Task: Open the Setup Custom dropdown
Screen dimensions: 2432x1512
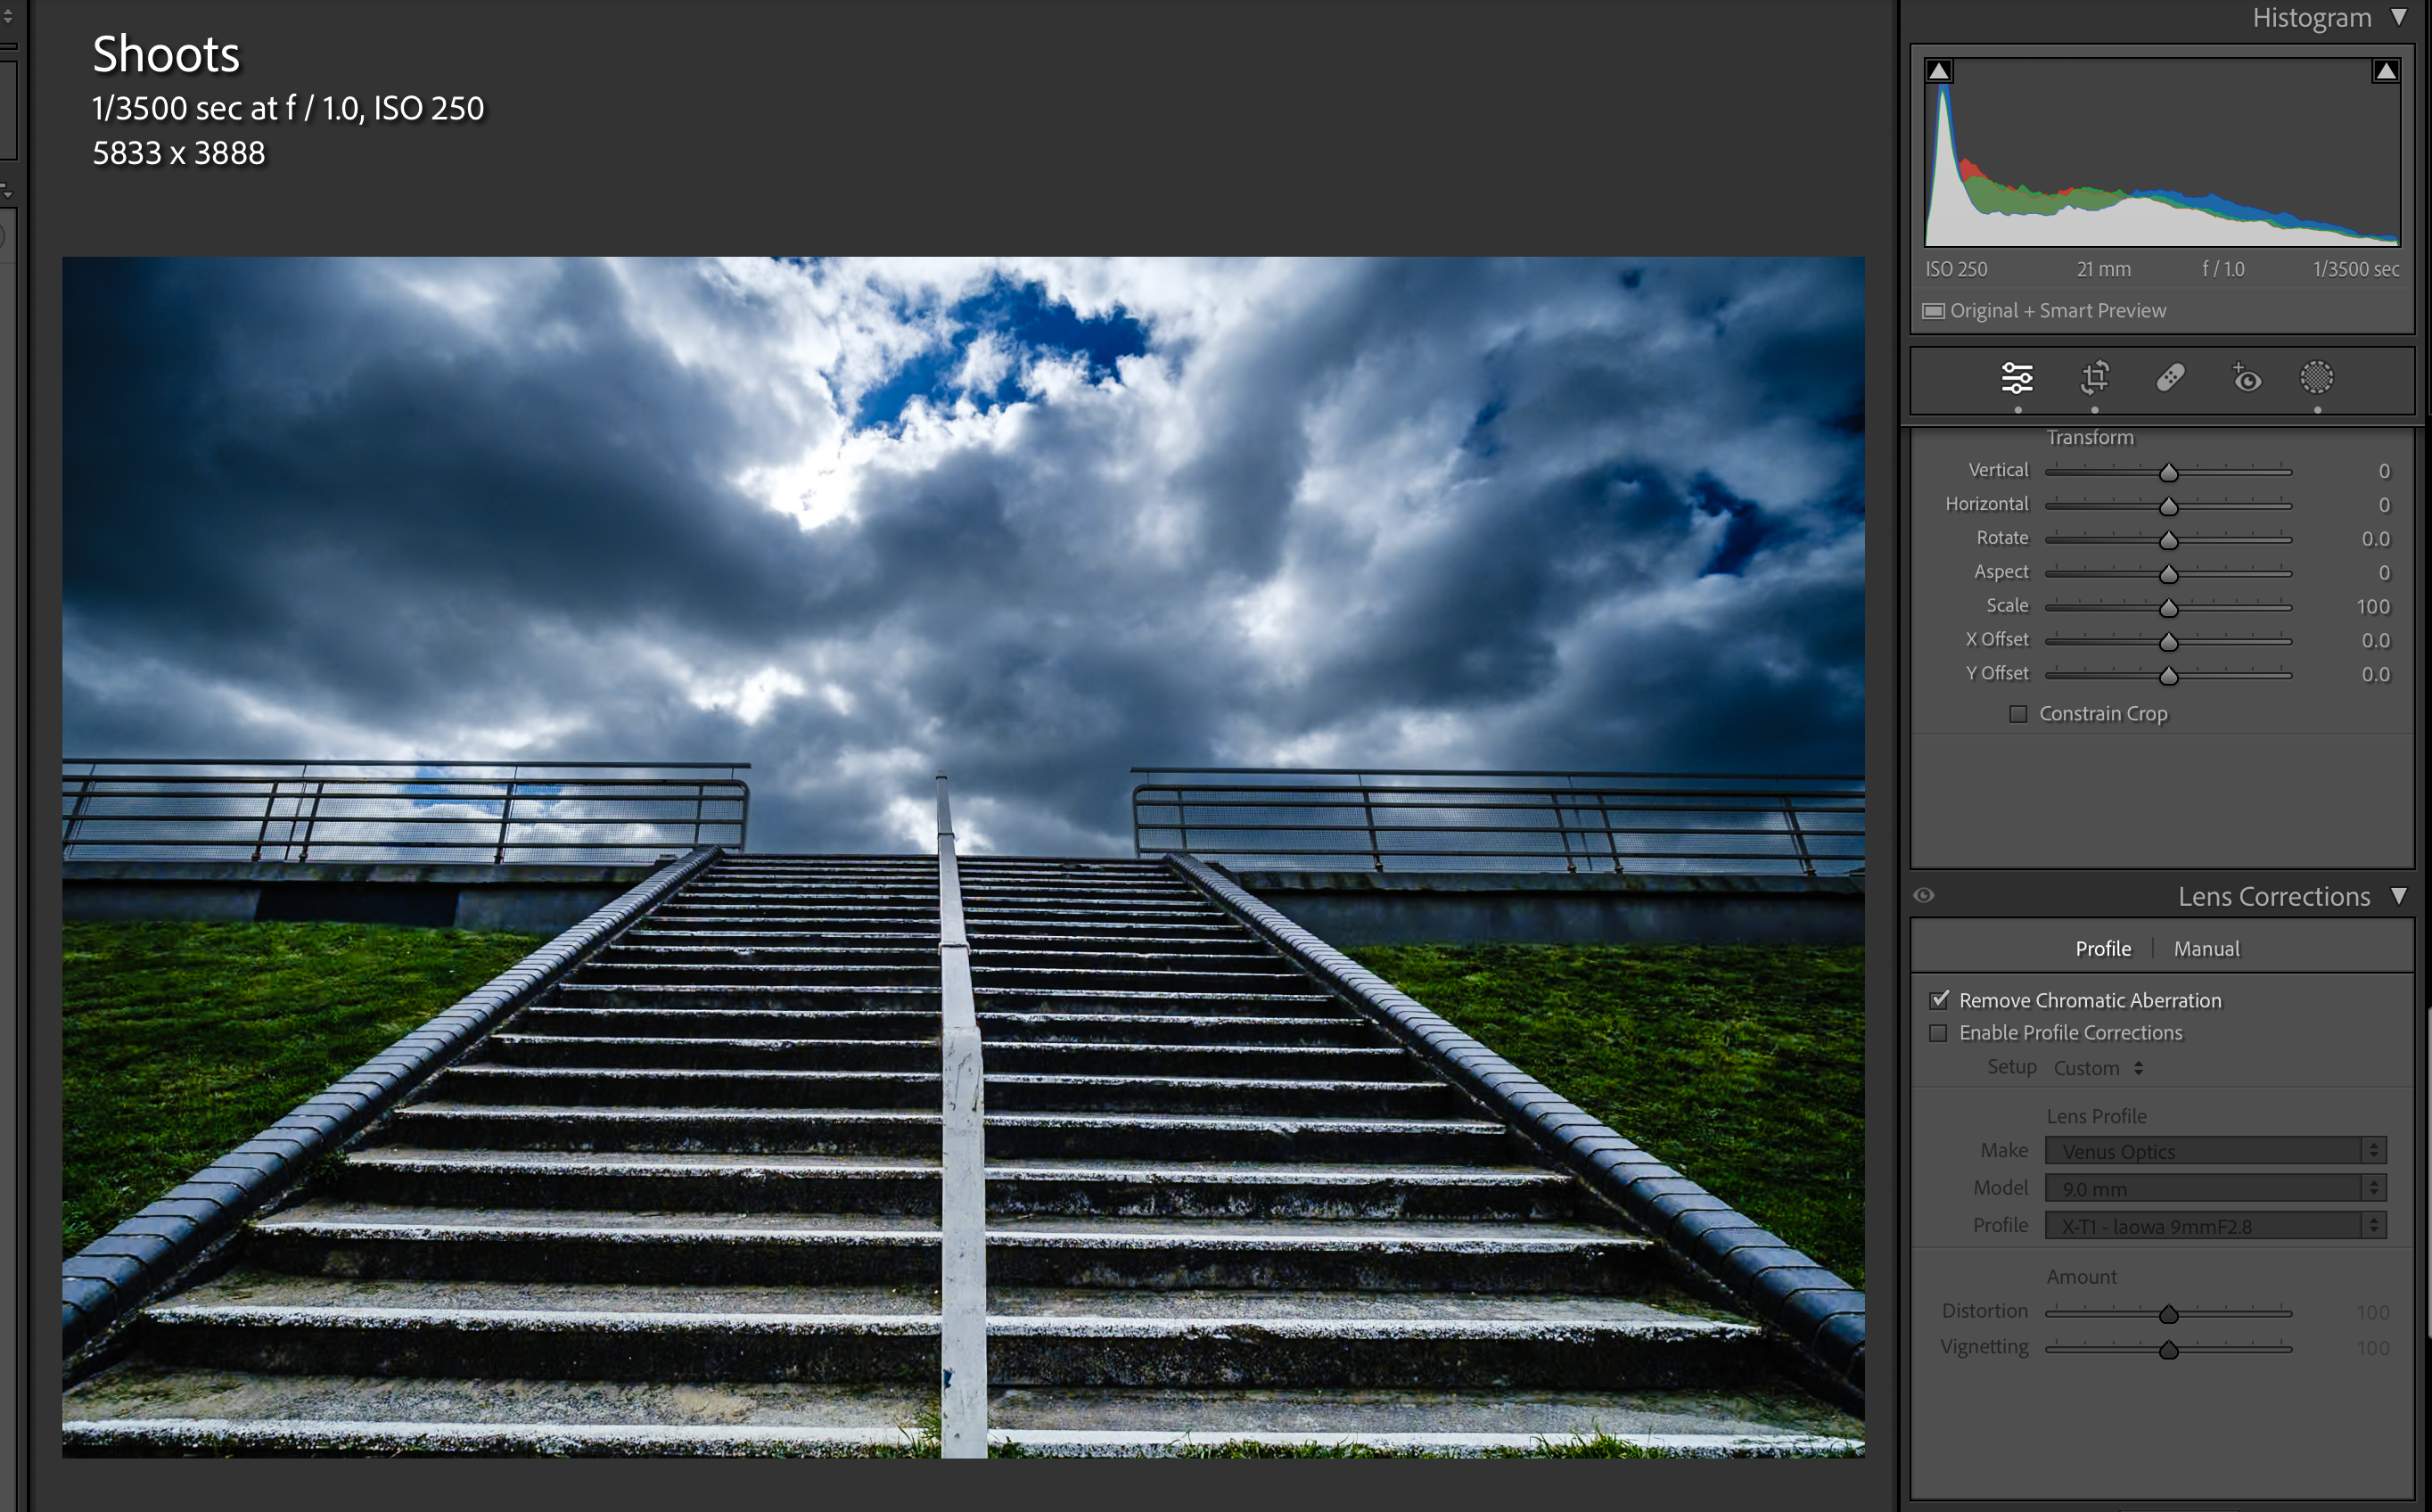Action: (2098, 1068)
